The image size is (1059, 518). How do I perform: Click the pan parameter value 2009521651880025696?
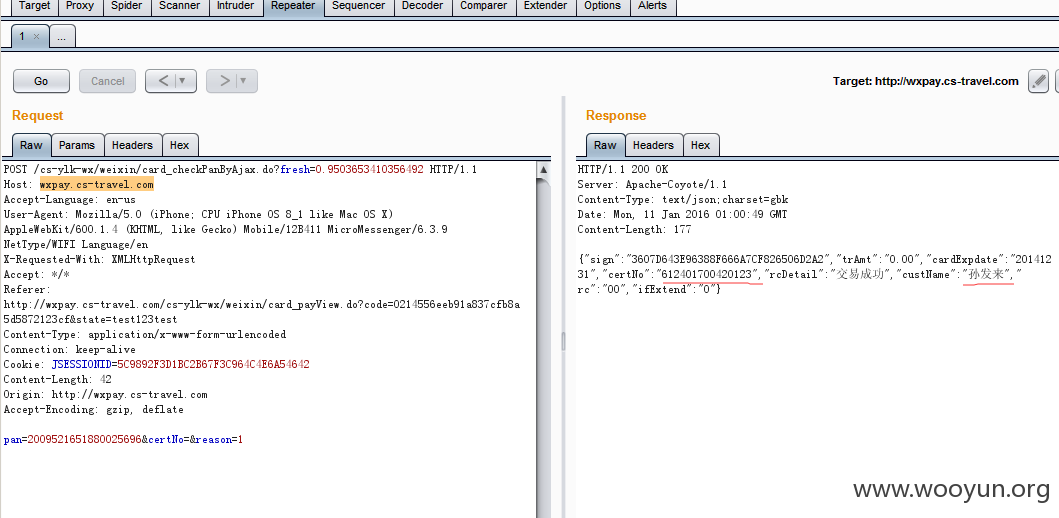tap(84, 440)
